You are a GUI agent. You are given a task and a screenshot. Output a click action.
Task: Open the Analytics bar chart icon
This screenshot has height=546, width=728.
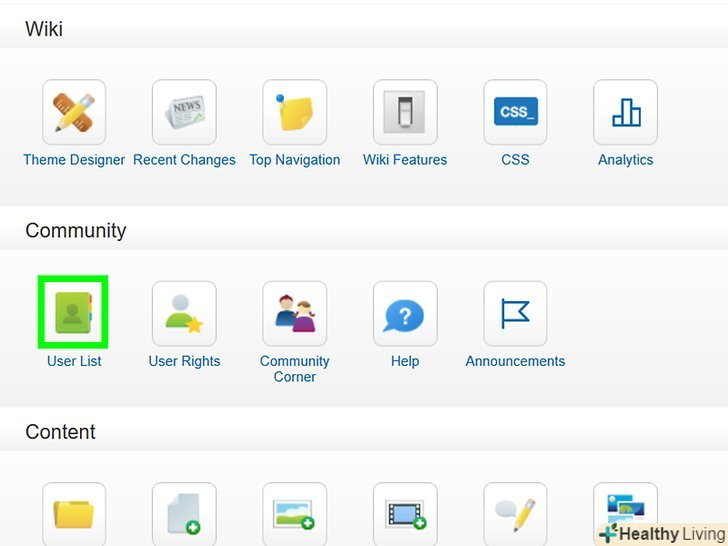click(625, 112)
